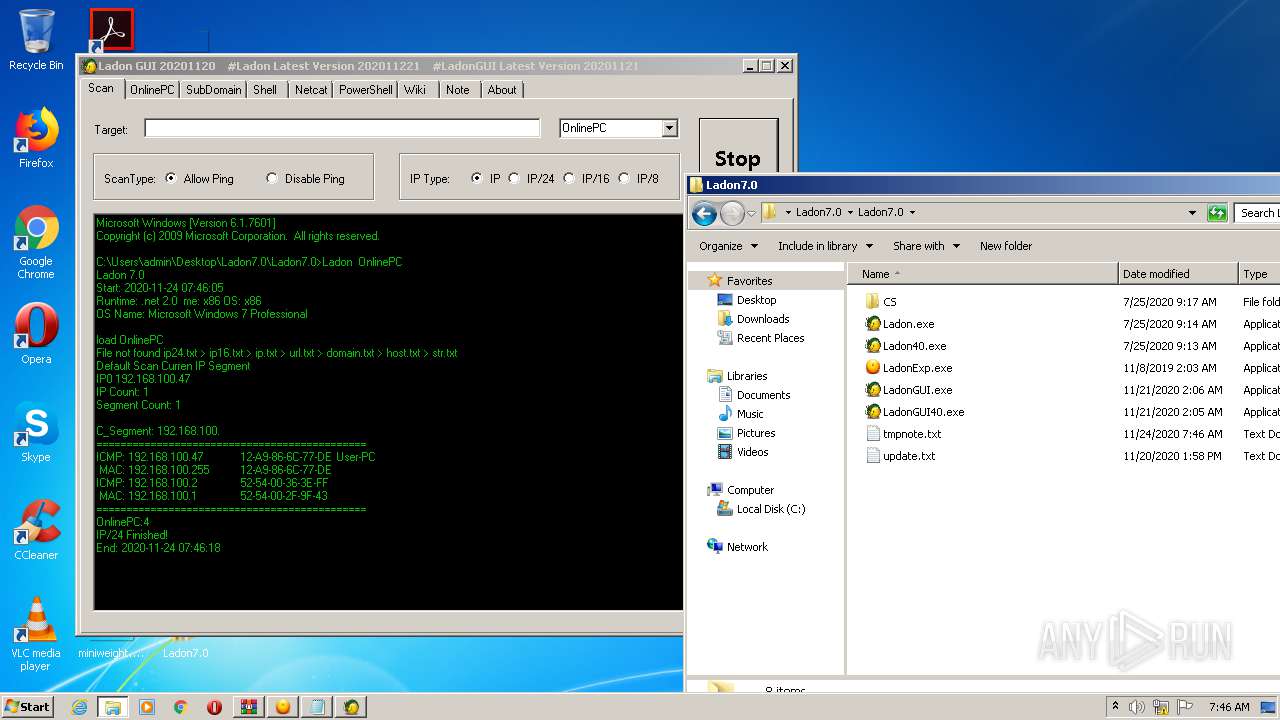Open the Wiki tab

(x=415, y=89)
